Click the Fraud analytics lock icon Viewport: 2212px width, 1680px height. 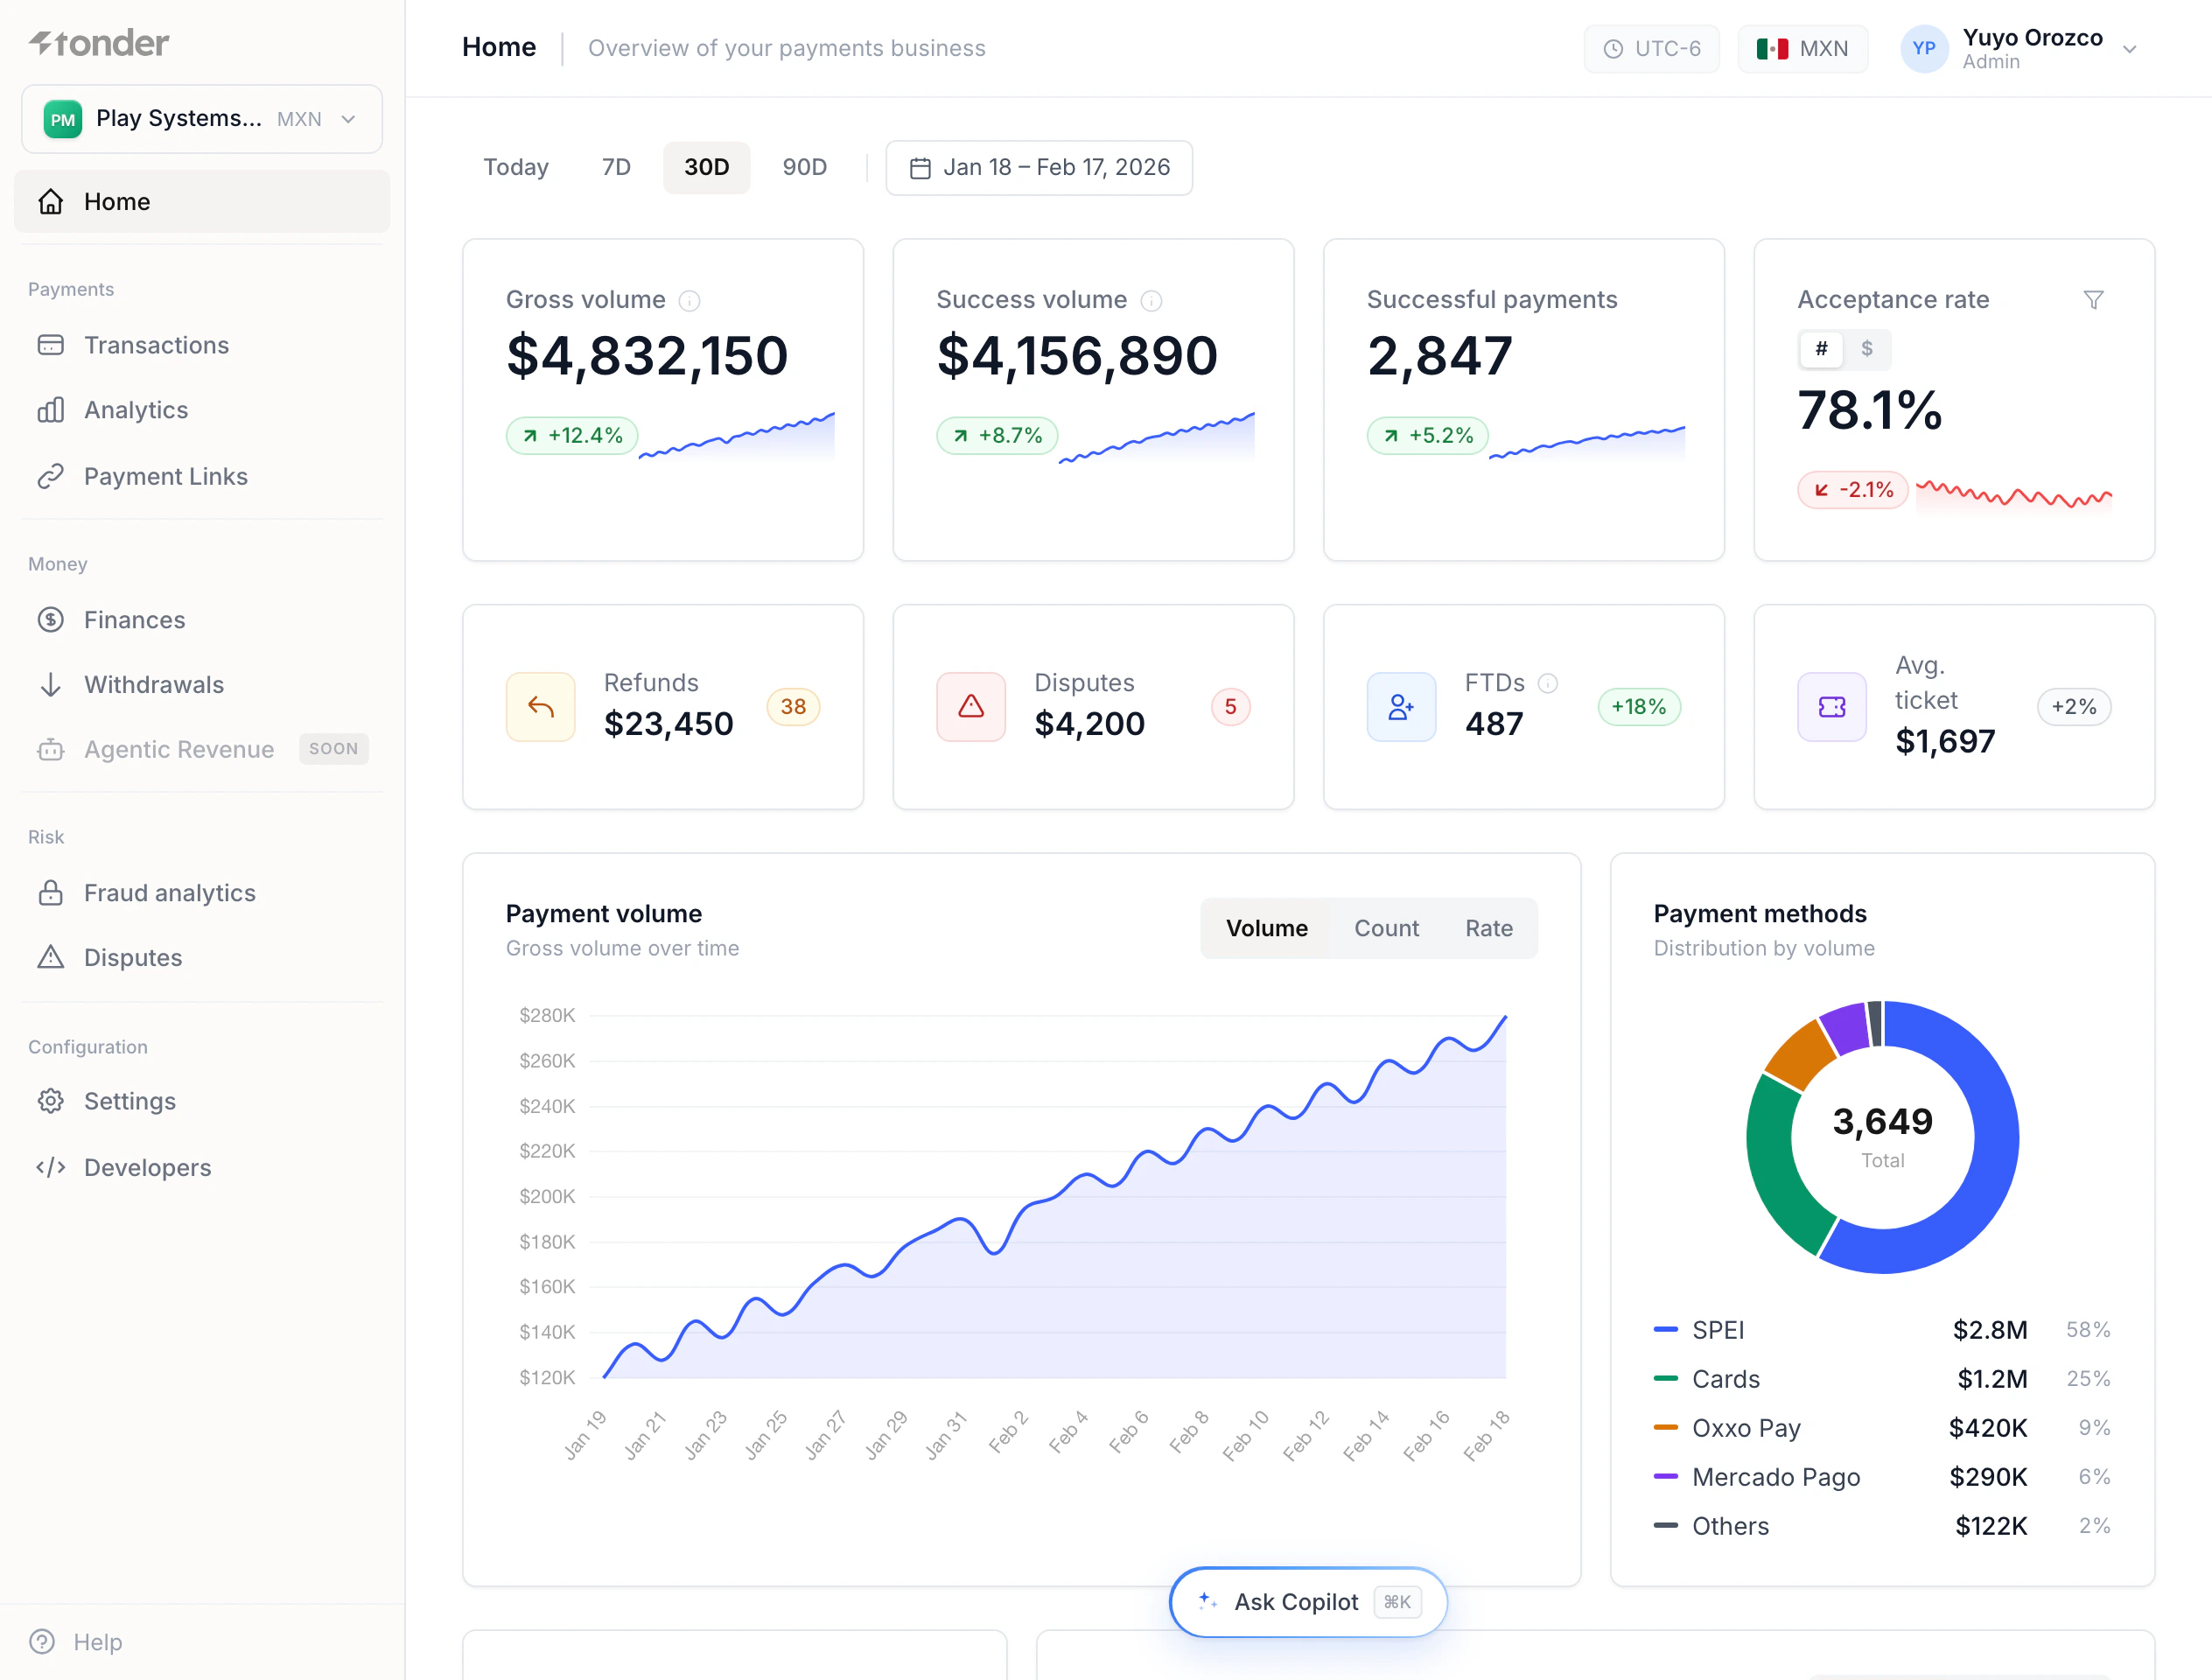[x=51, y=893]
